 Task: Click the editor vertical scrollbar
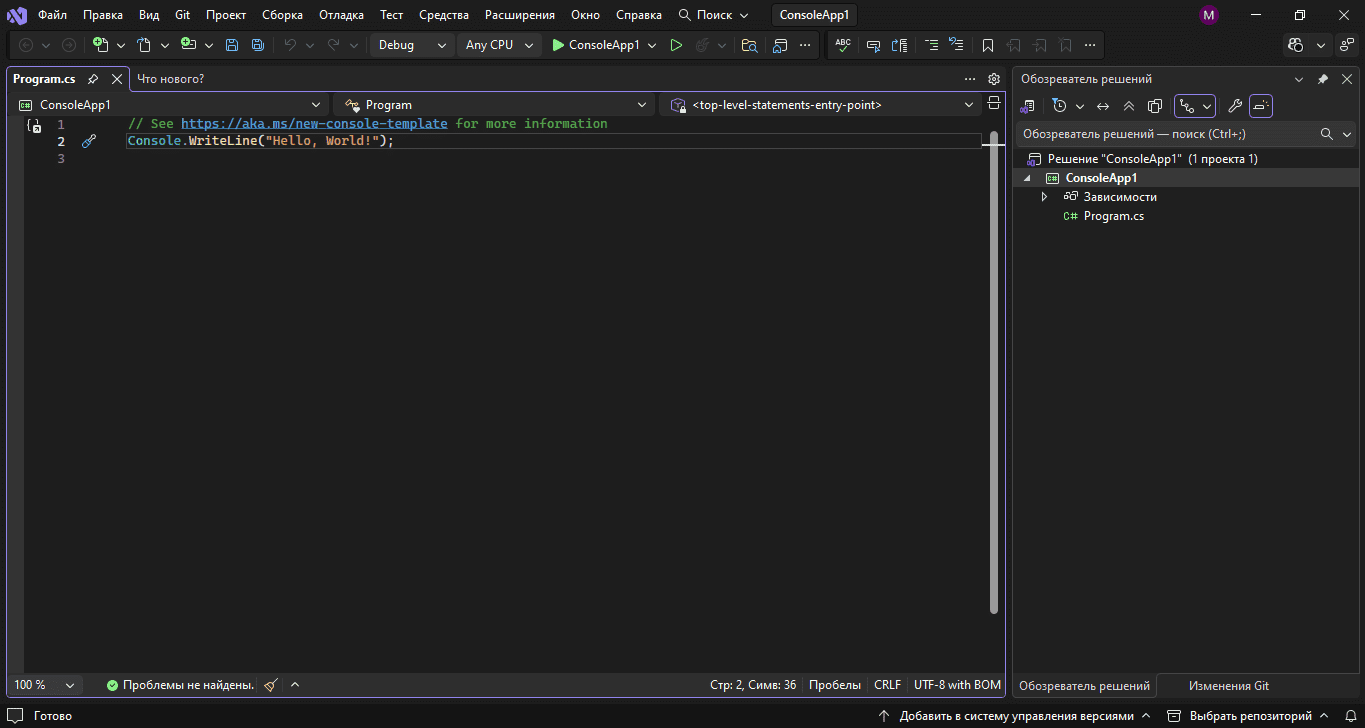[993, 370]
